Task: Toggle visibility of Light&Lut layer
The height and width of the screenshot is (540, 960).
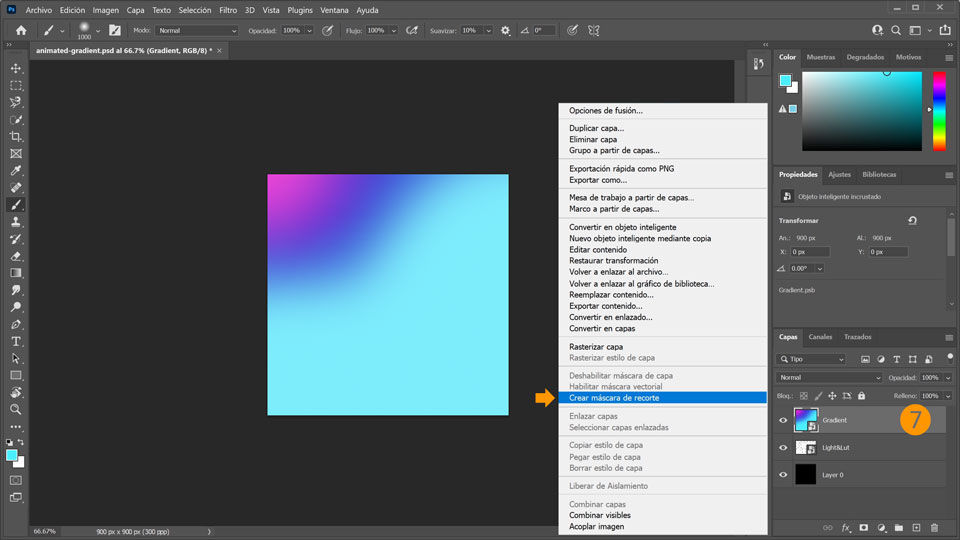Action: 783,448
